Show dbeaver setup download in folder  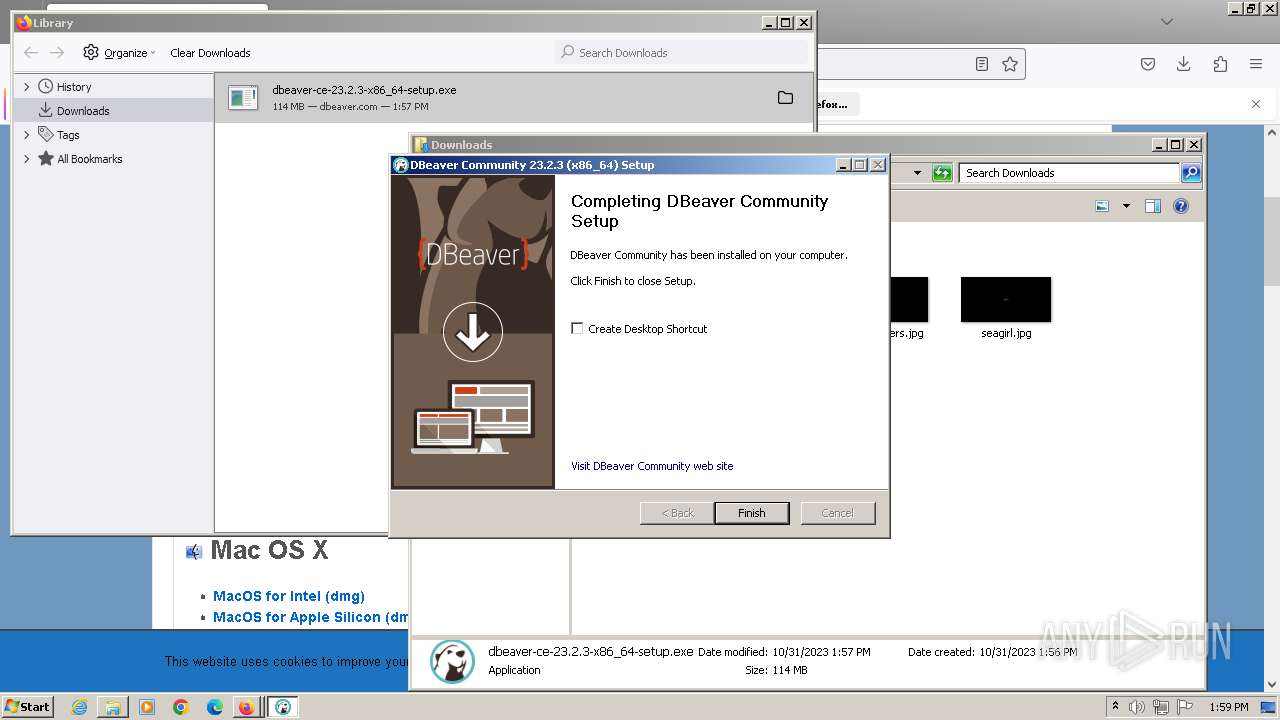point(785,98)
